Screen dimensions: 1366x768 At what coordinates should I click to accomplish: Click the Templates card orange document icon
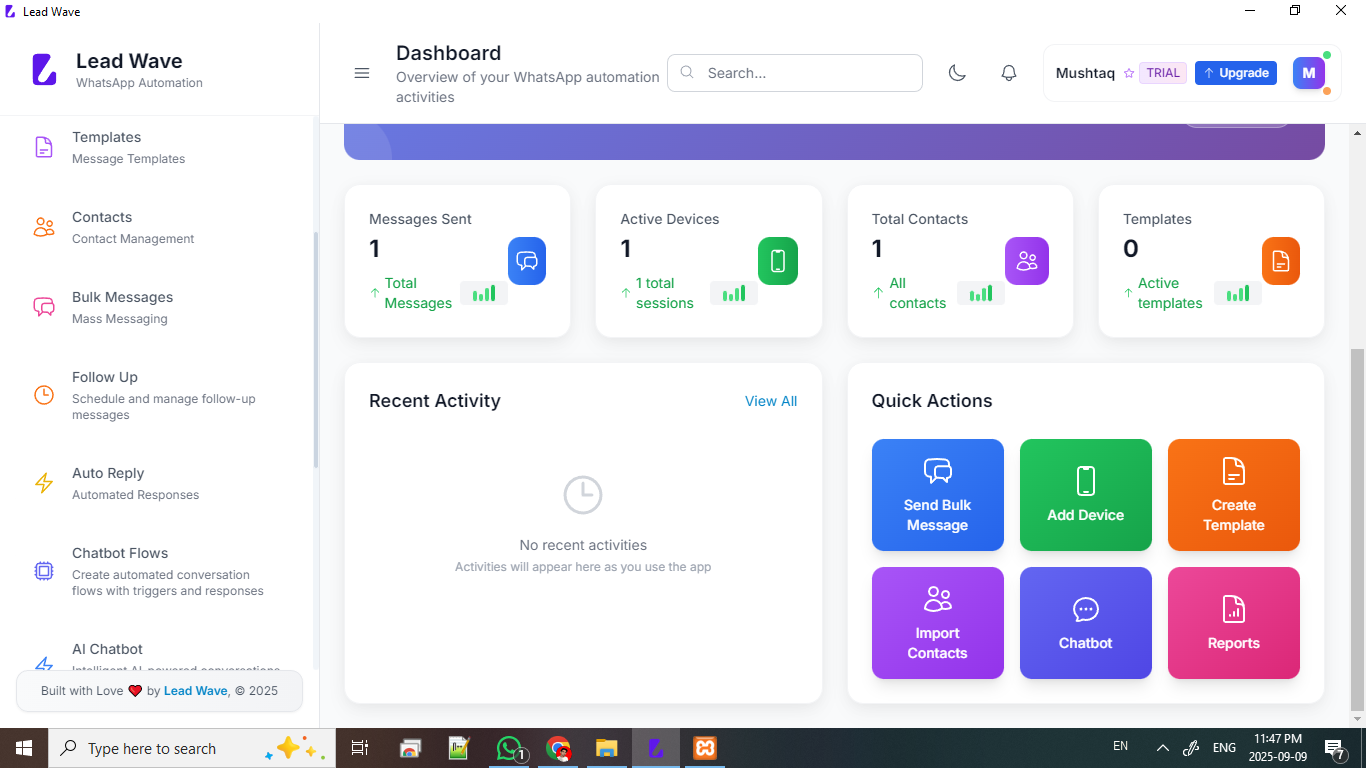pos(1281,261)
